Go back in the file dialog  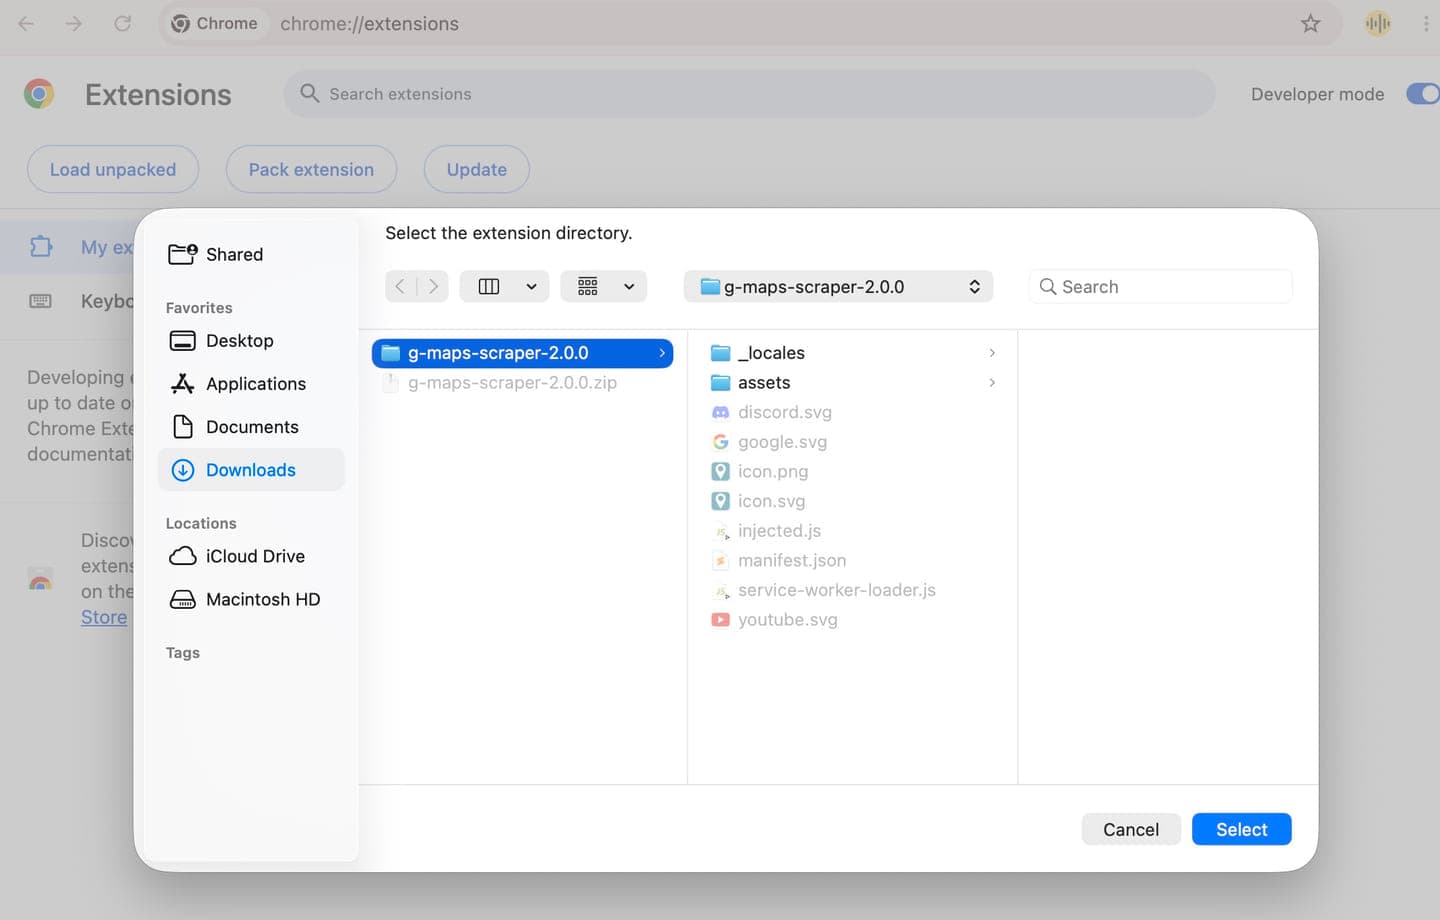[x=400, y=287]
